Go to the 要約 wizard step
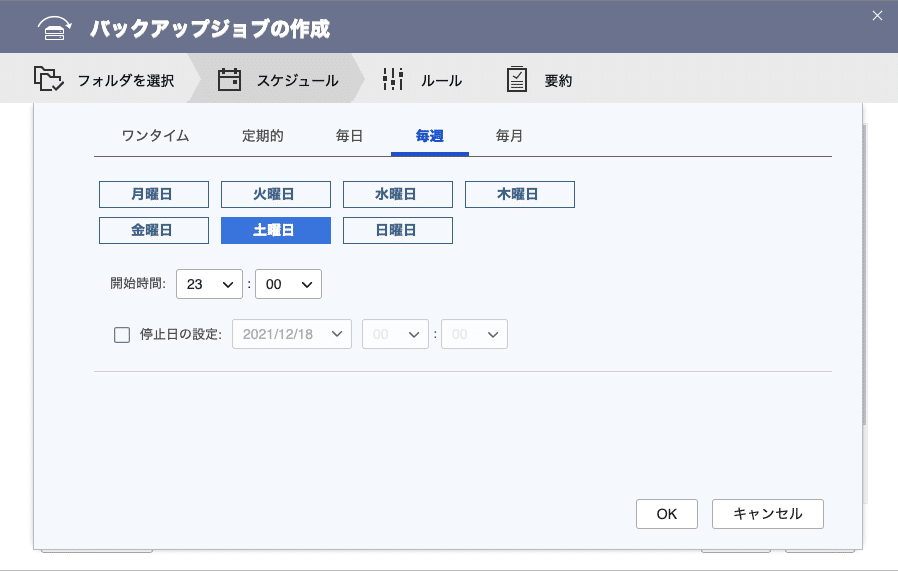 point(539,80)
